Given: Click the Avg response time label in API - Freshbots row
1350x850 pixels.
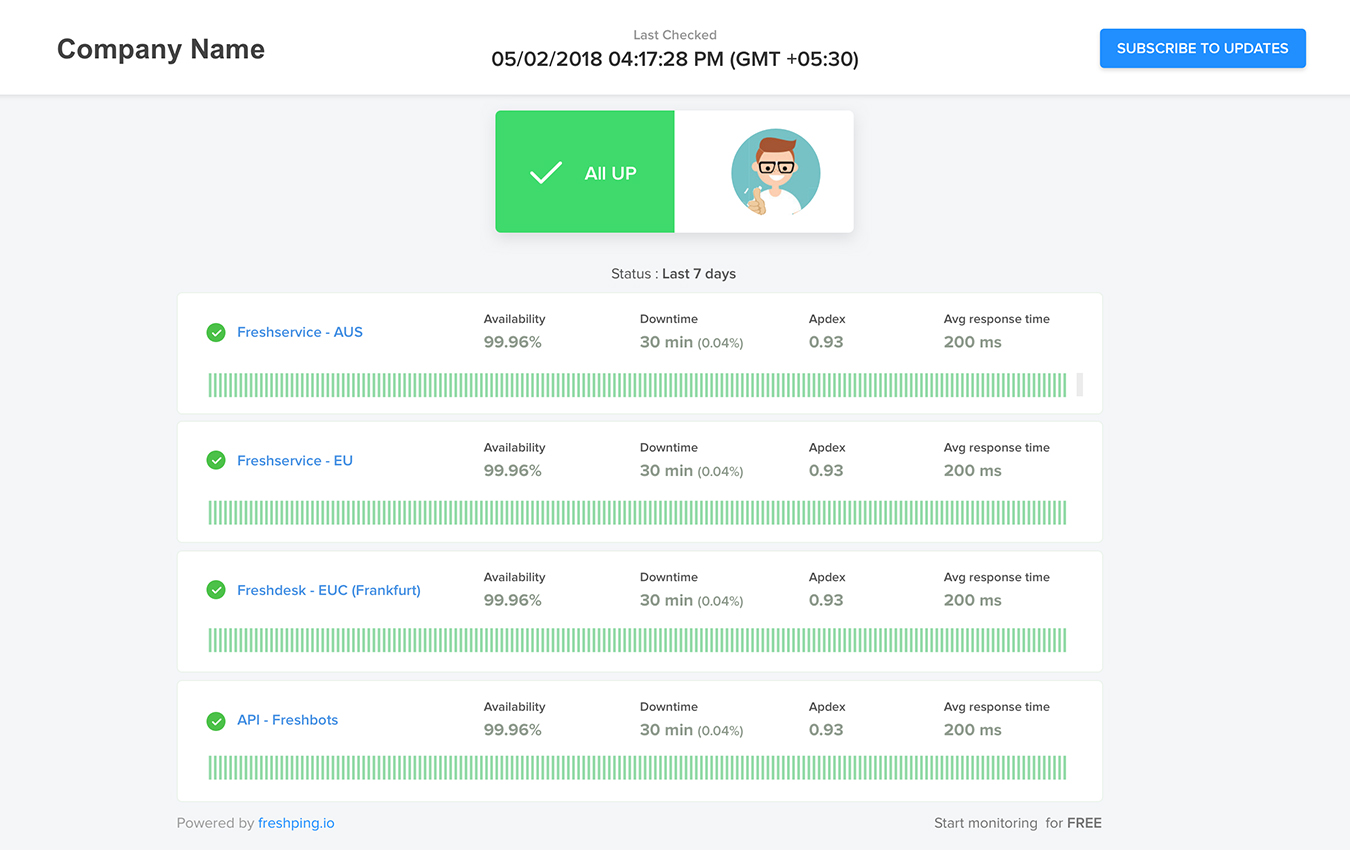Looking at the screenshot, I should click(997, 706).
